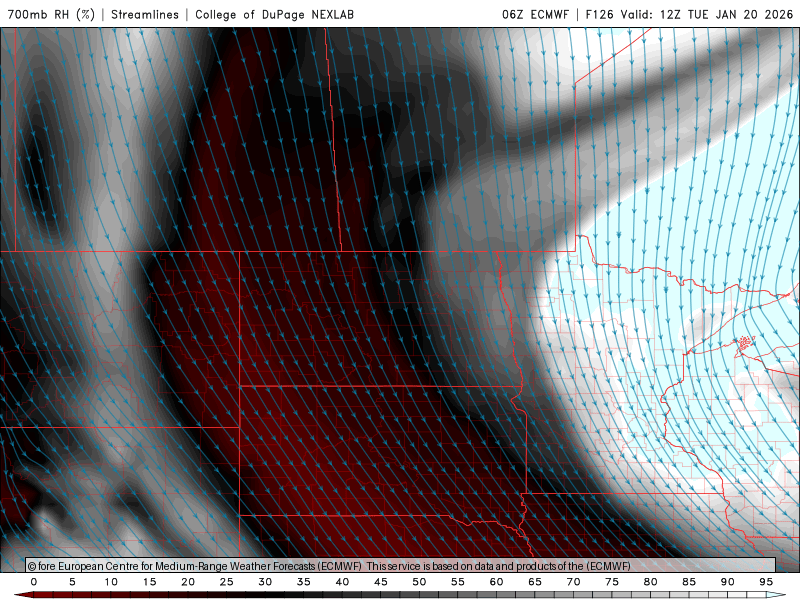Screen dimensions: 800x600
Task: Click the "55" label on the color scale
Action: 458,582
